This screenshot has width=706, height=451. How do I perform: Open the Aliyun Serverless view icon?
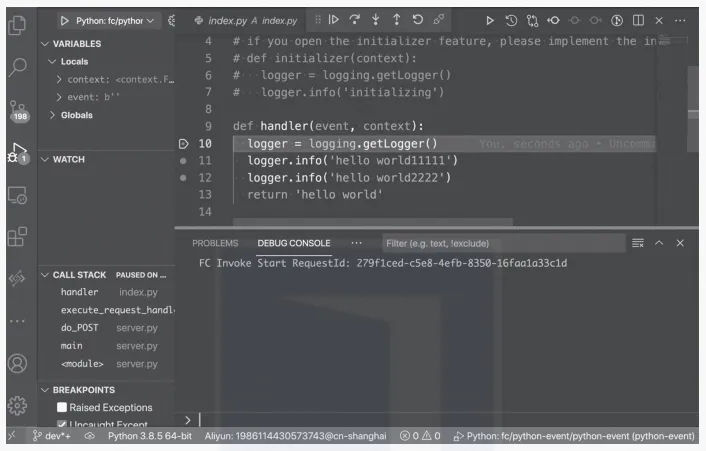pos(17,278)
